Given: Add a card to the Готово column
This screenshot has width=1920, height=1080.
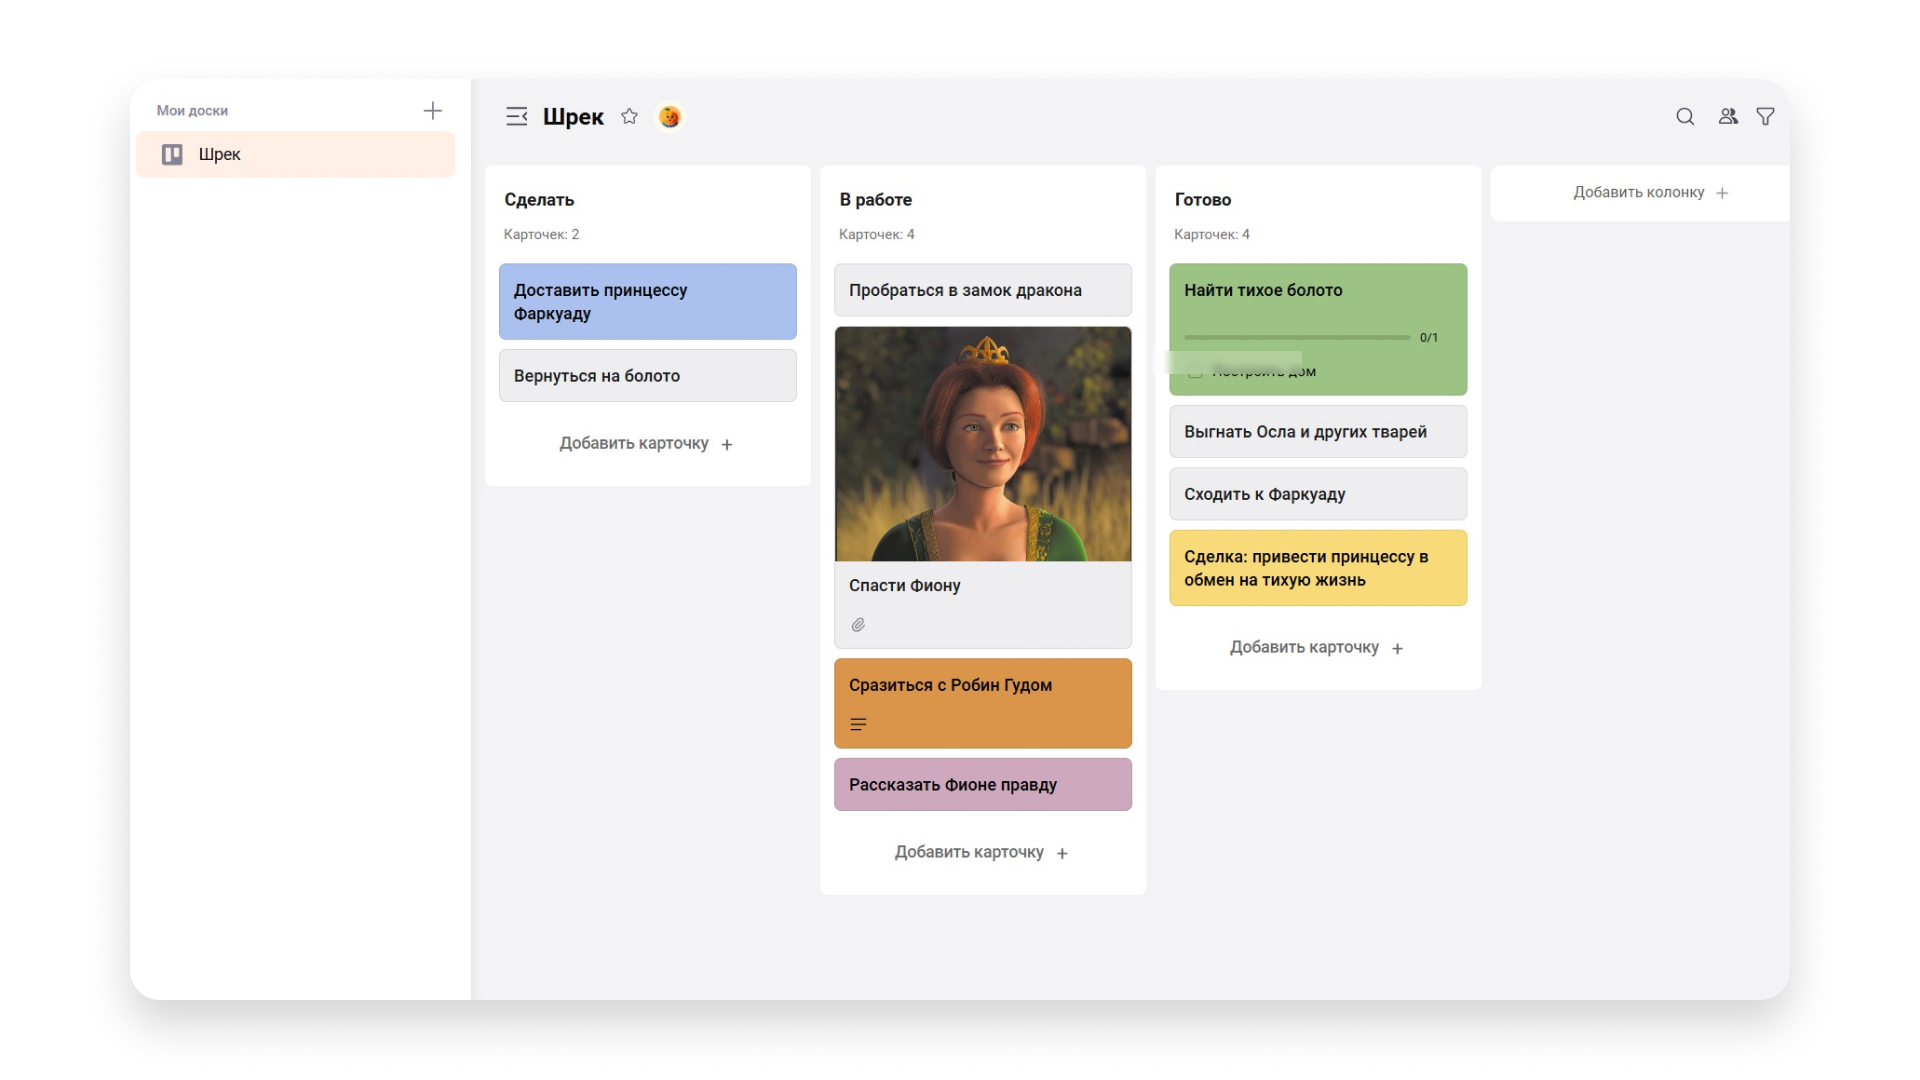Looking at the screenshot, I should click(x=1317, y=648).
